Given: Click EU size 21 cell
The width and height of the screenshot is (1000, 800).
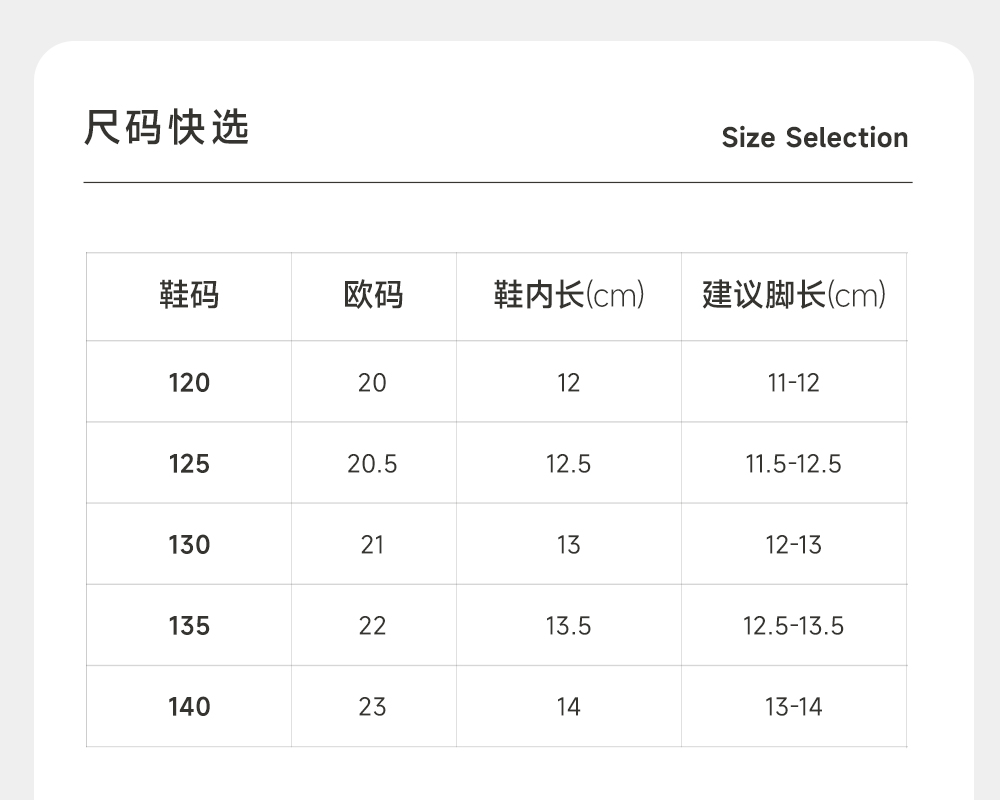Looking at the screenshot, I should click(372, 545).
